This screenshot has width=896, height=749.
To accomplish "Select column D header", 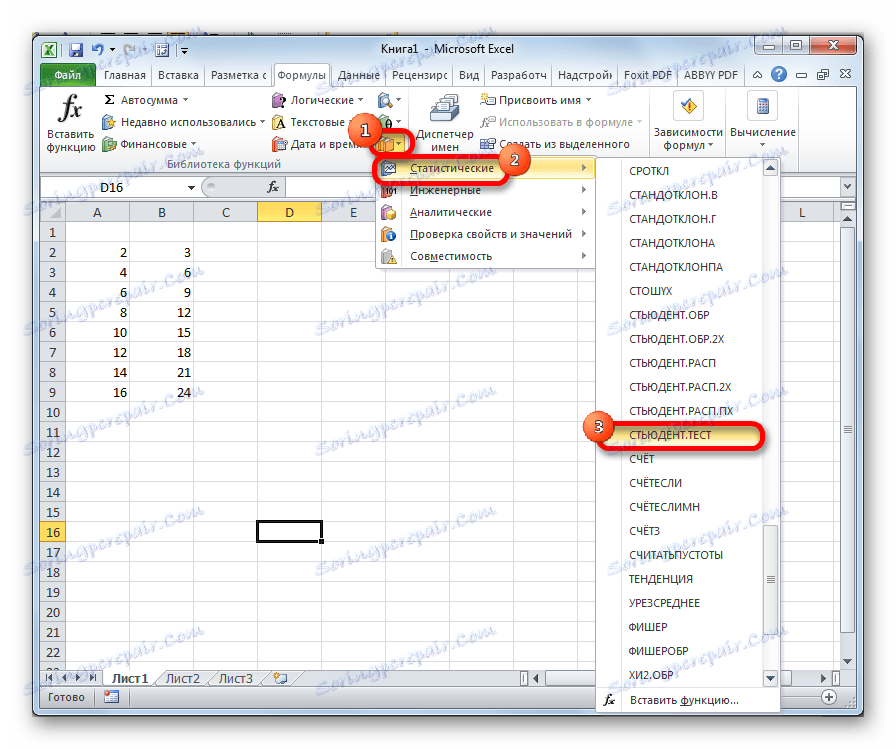I will tap(289, 213).
